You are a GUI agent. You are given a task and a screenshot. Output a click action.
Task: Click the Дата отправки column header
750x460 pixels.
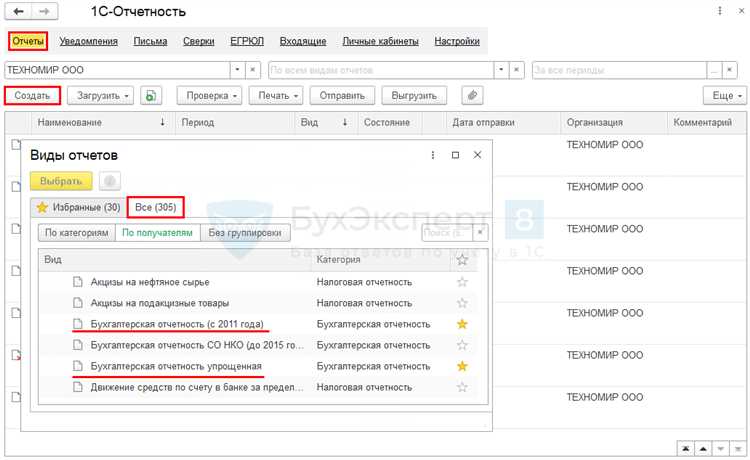click(503, 122)
